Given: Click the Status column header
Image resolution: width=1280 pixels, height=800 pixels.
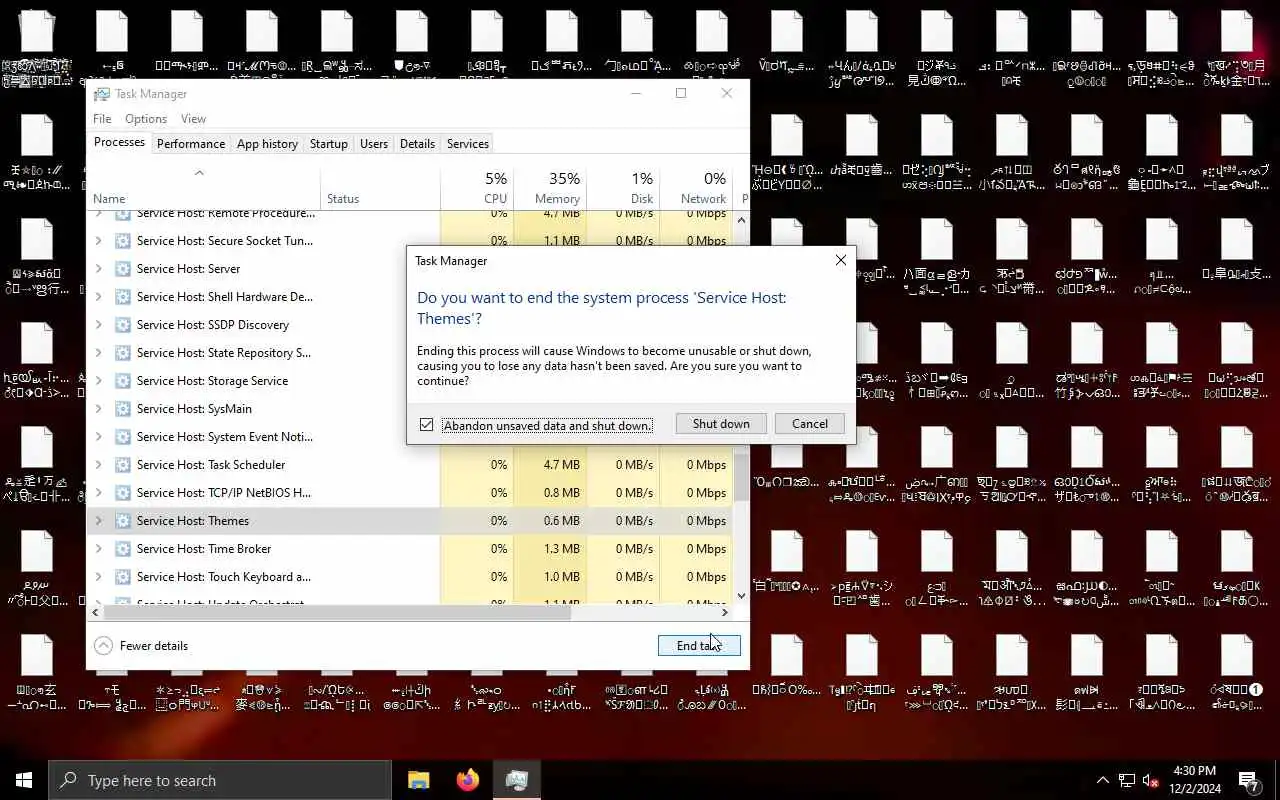Looking at the screenshot, I should [380, 187].
